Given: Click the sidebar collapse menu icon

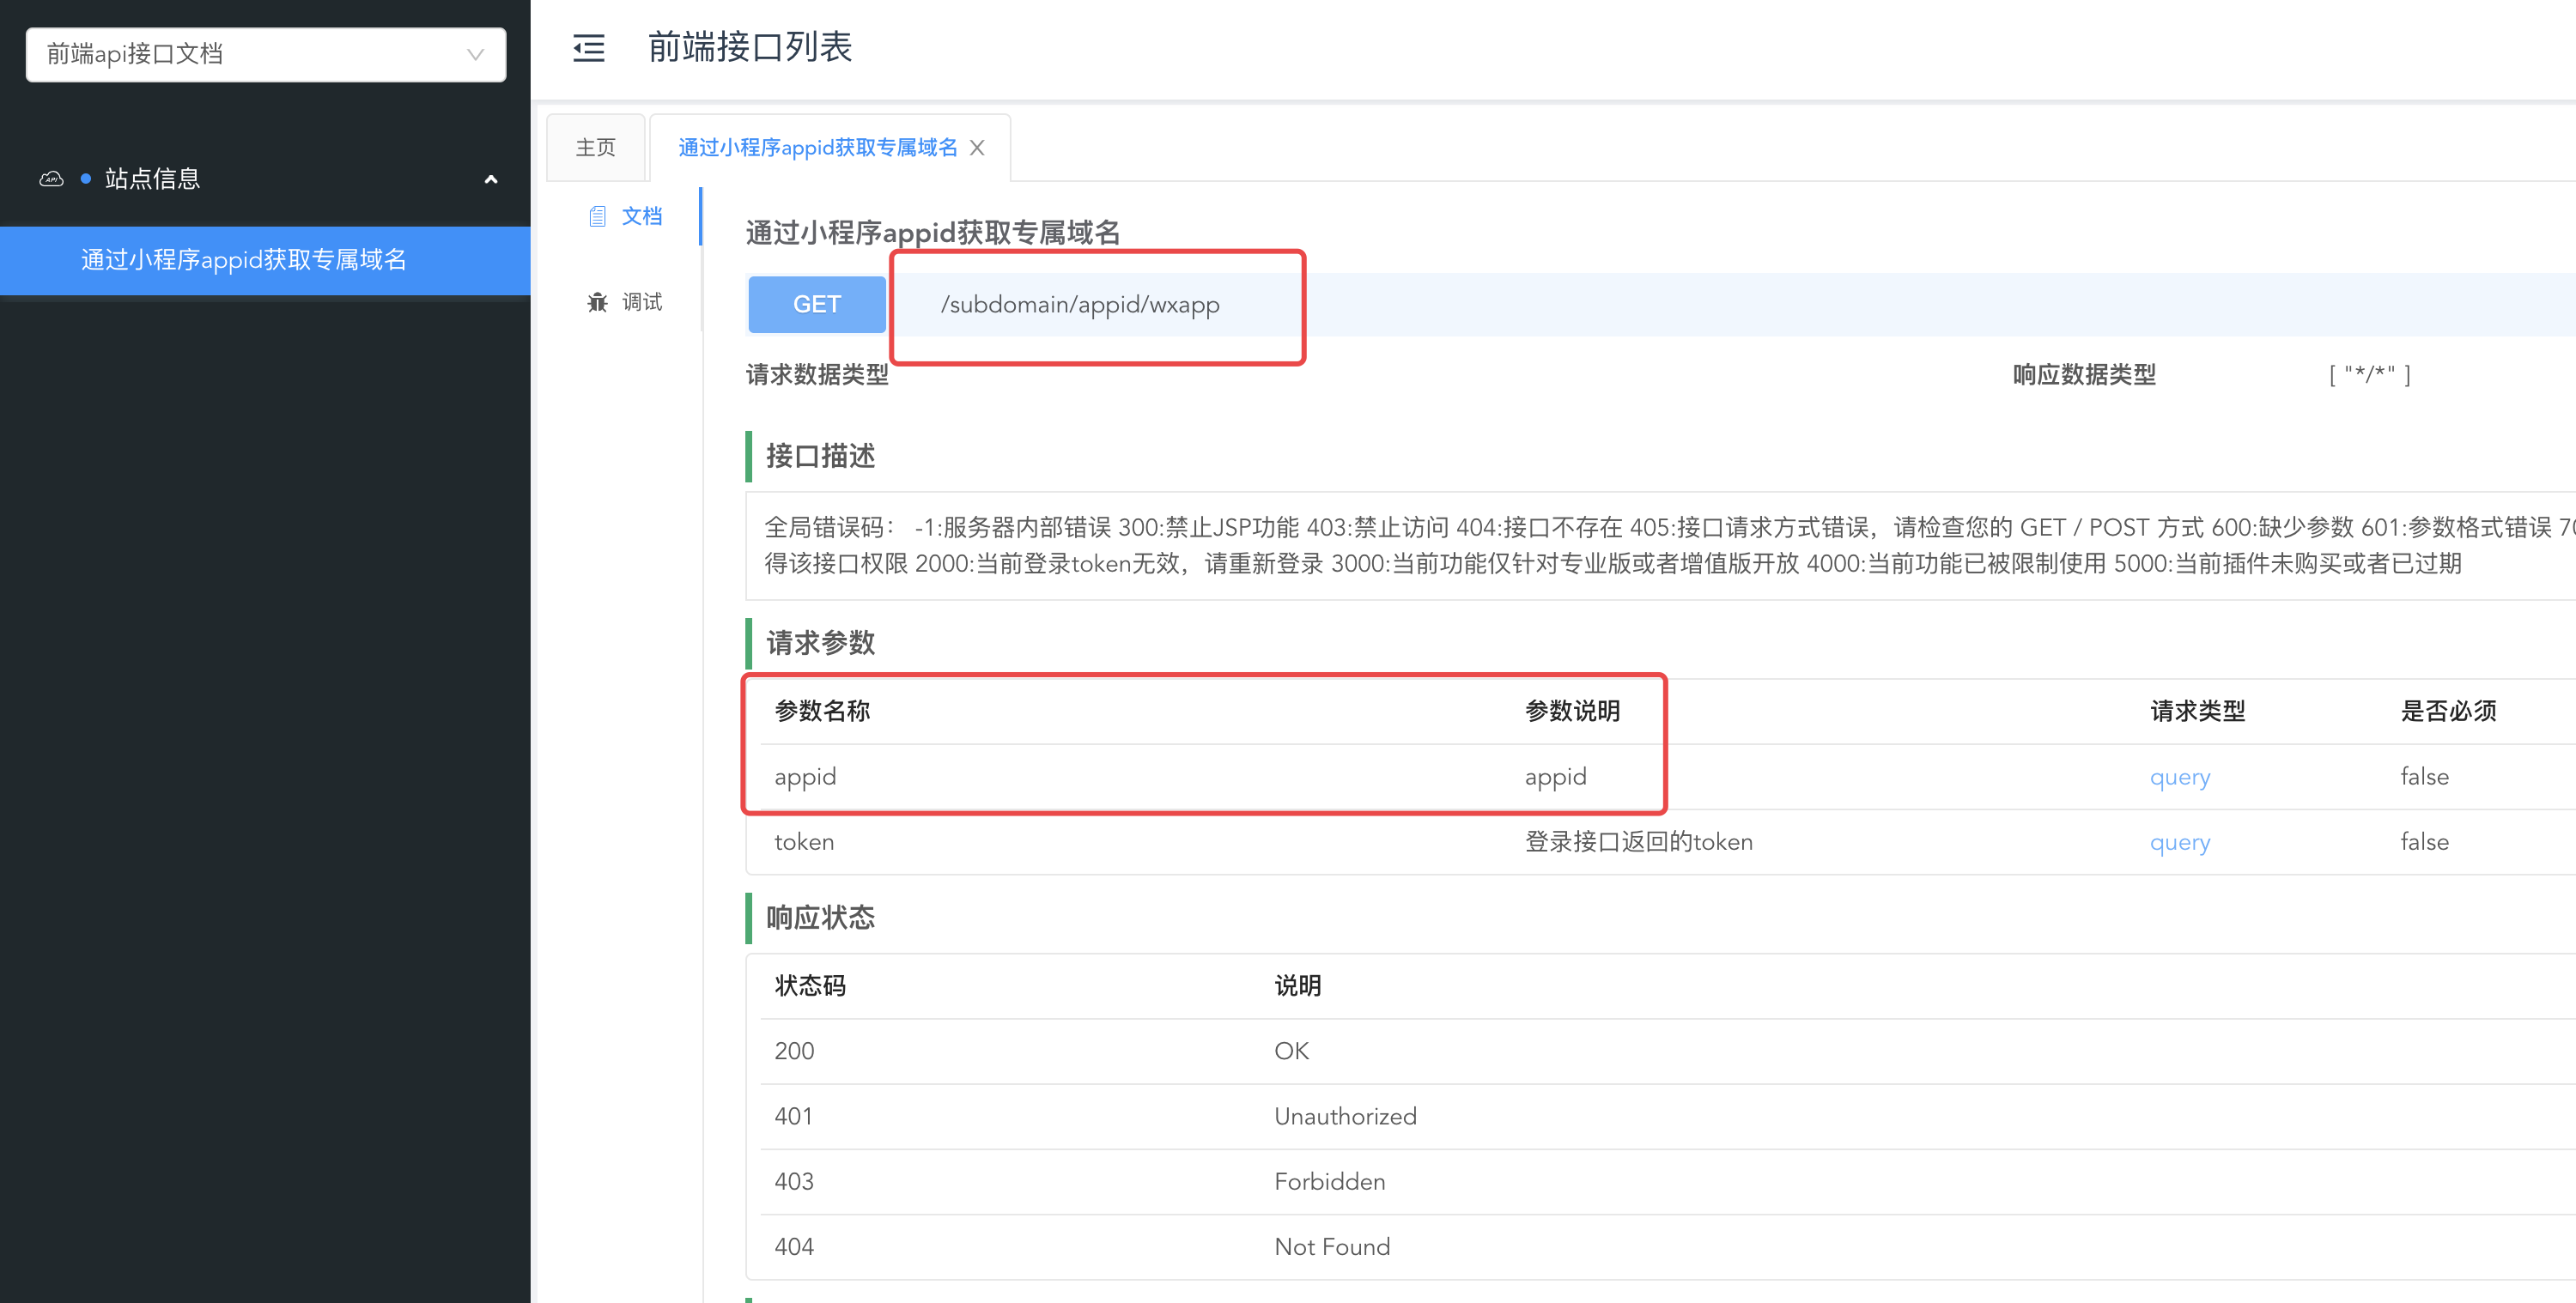Looking at the screenshot, I should pyautogui.click(x=588, y=48).
